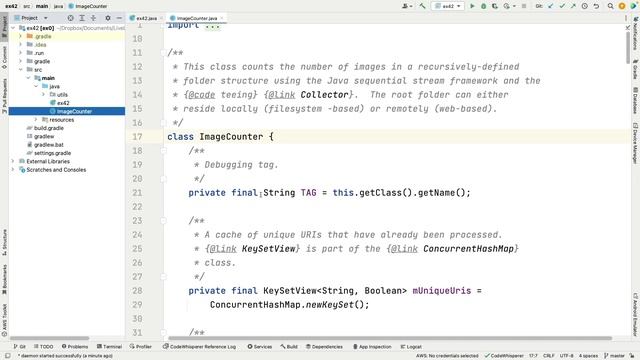Click the CRLF line separator widget
The height and width of the screenshot is (360, 640).
point(549,356)
